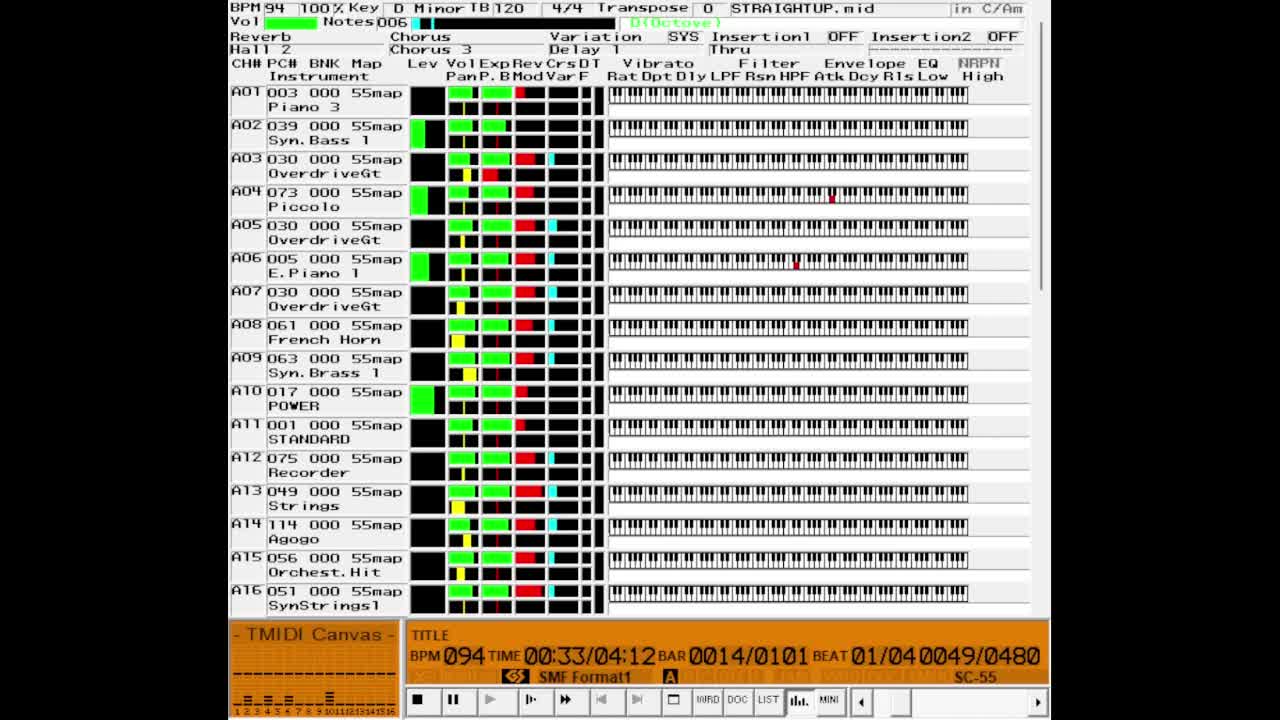The image size is (1280, 720).
Task: Toggle Insertion2 OFF switch
Action: [x=1003, y=36]
